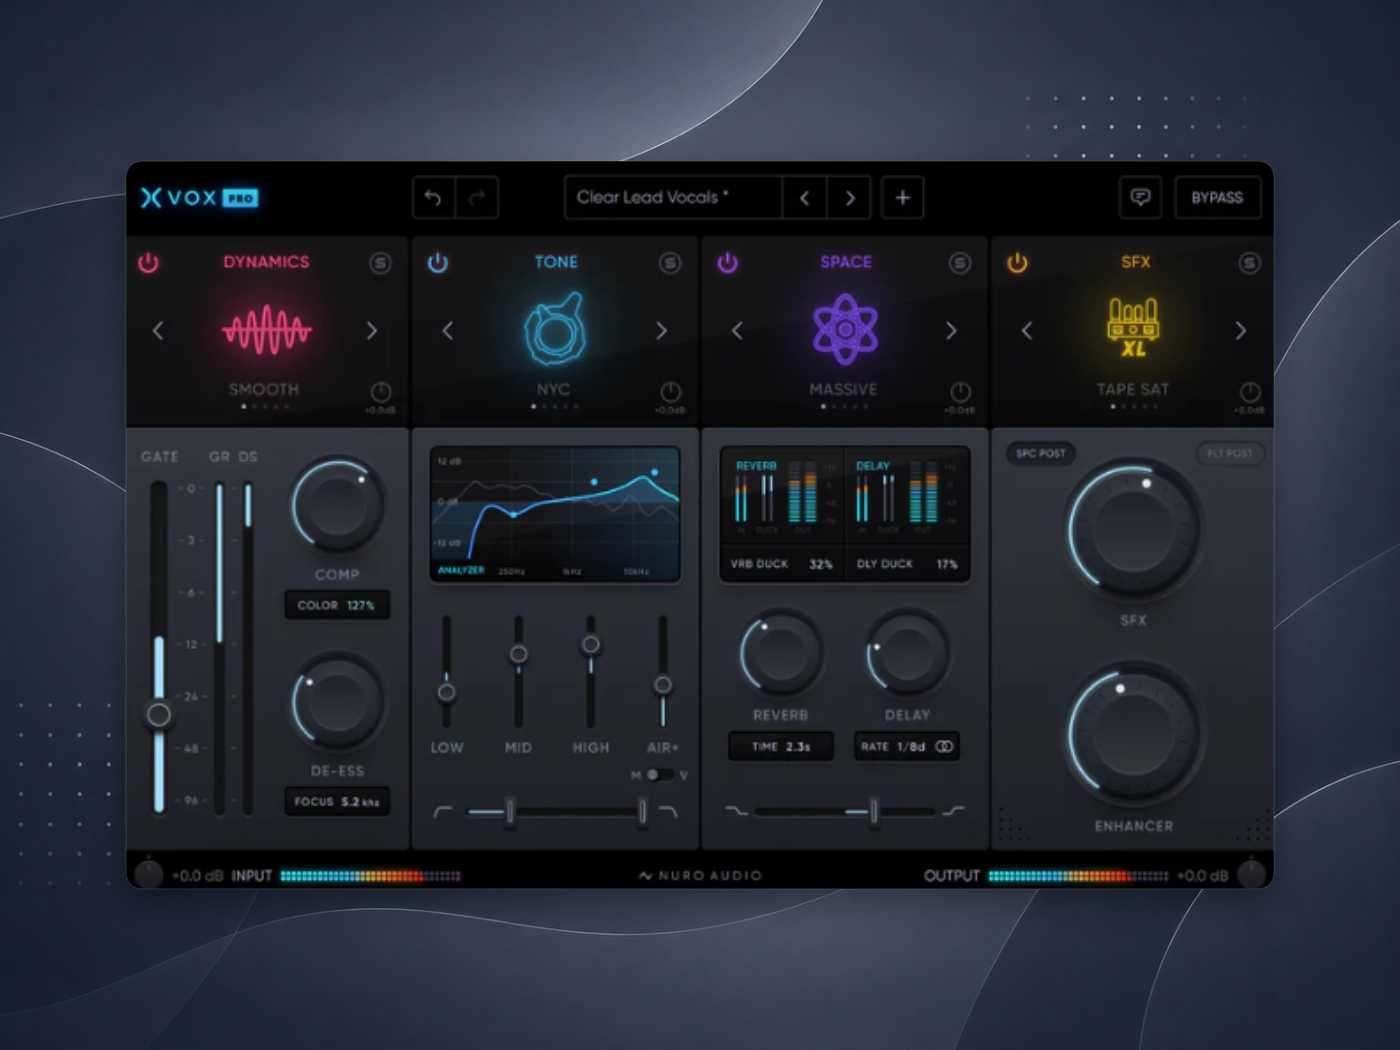
Task: Go to next Dynamics style
Action: pos(372,330)
